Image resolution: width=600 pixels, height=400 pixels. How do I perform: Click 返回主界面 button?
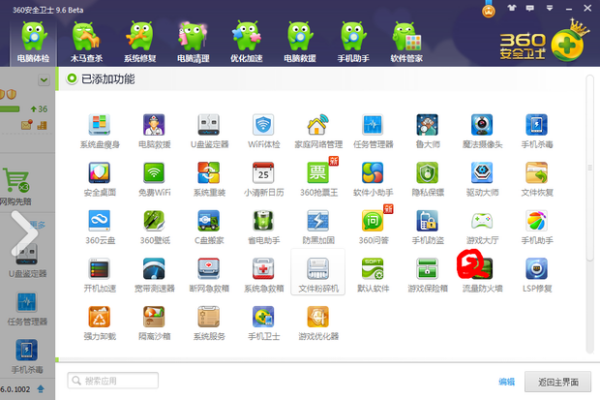pos(558,382)
